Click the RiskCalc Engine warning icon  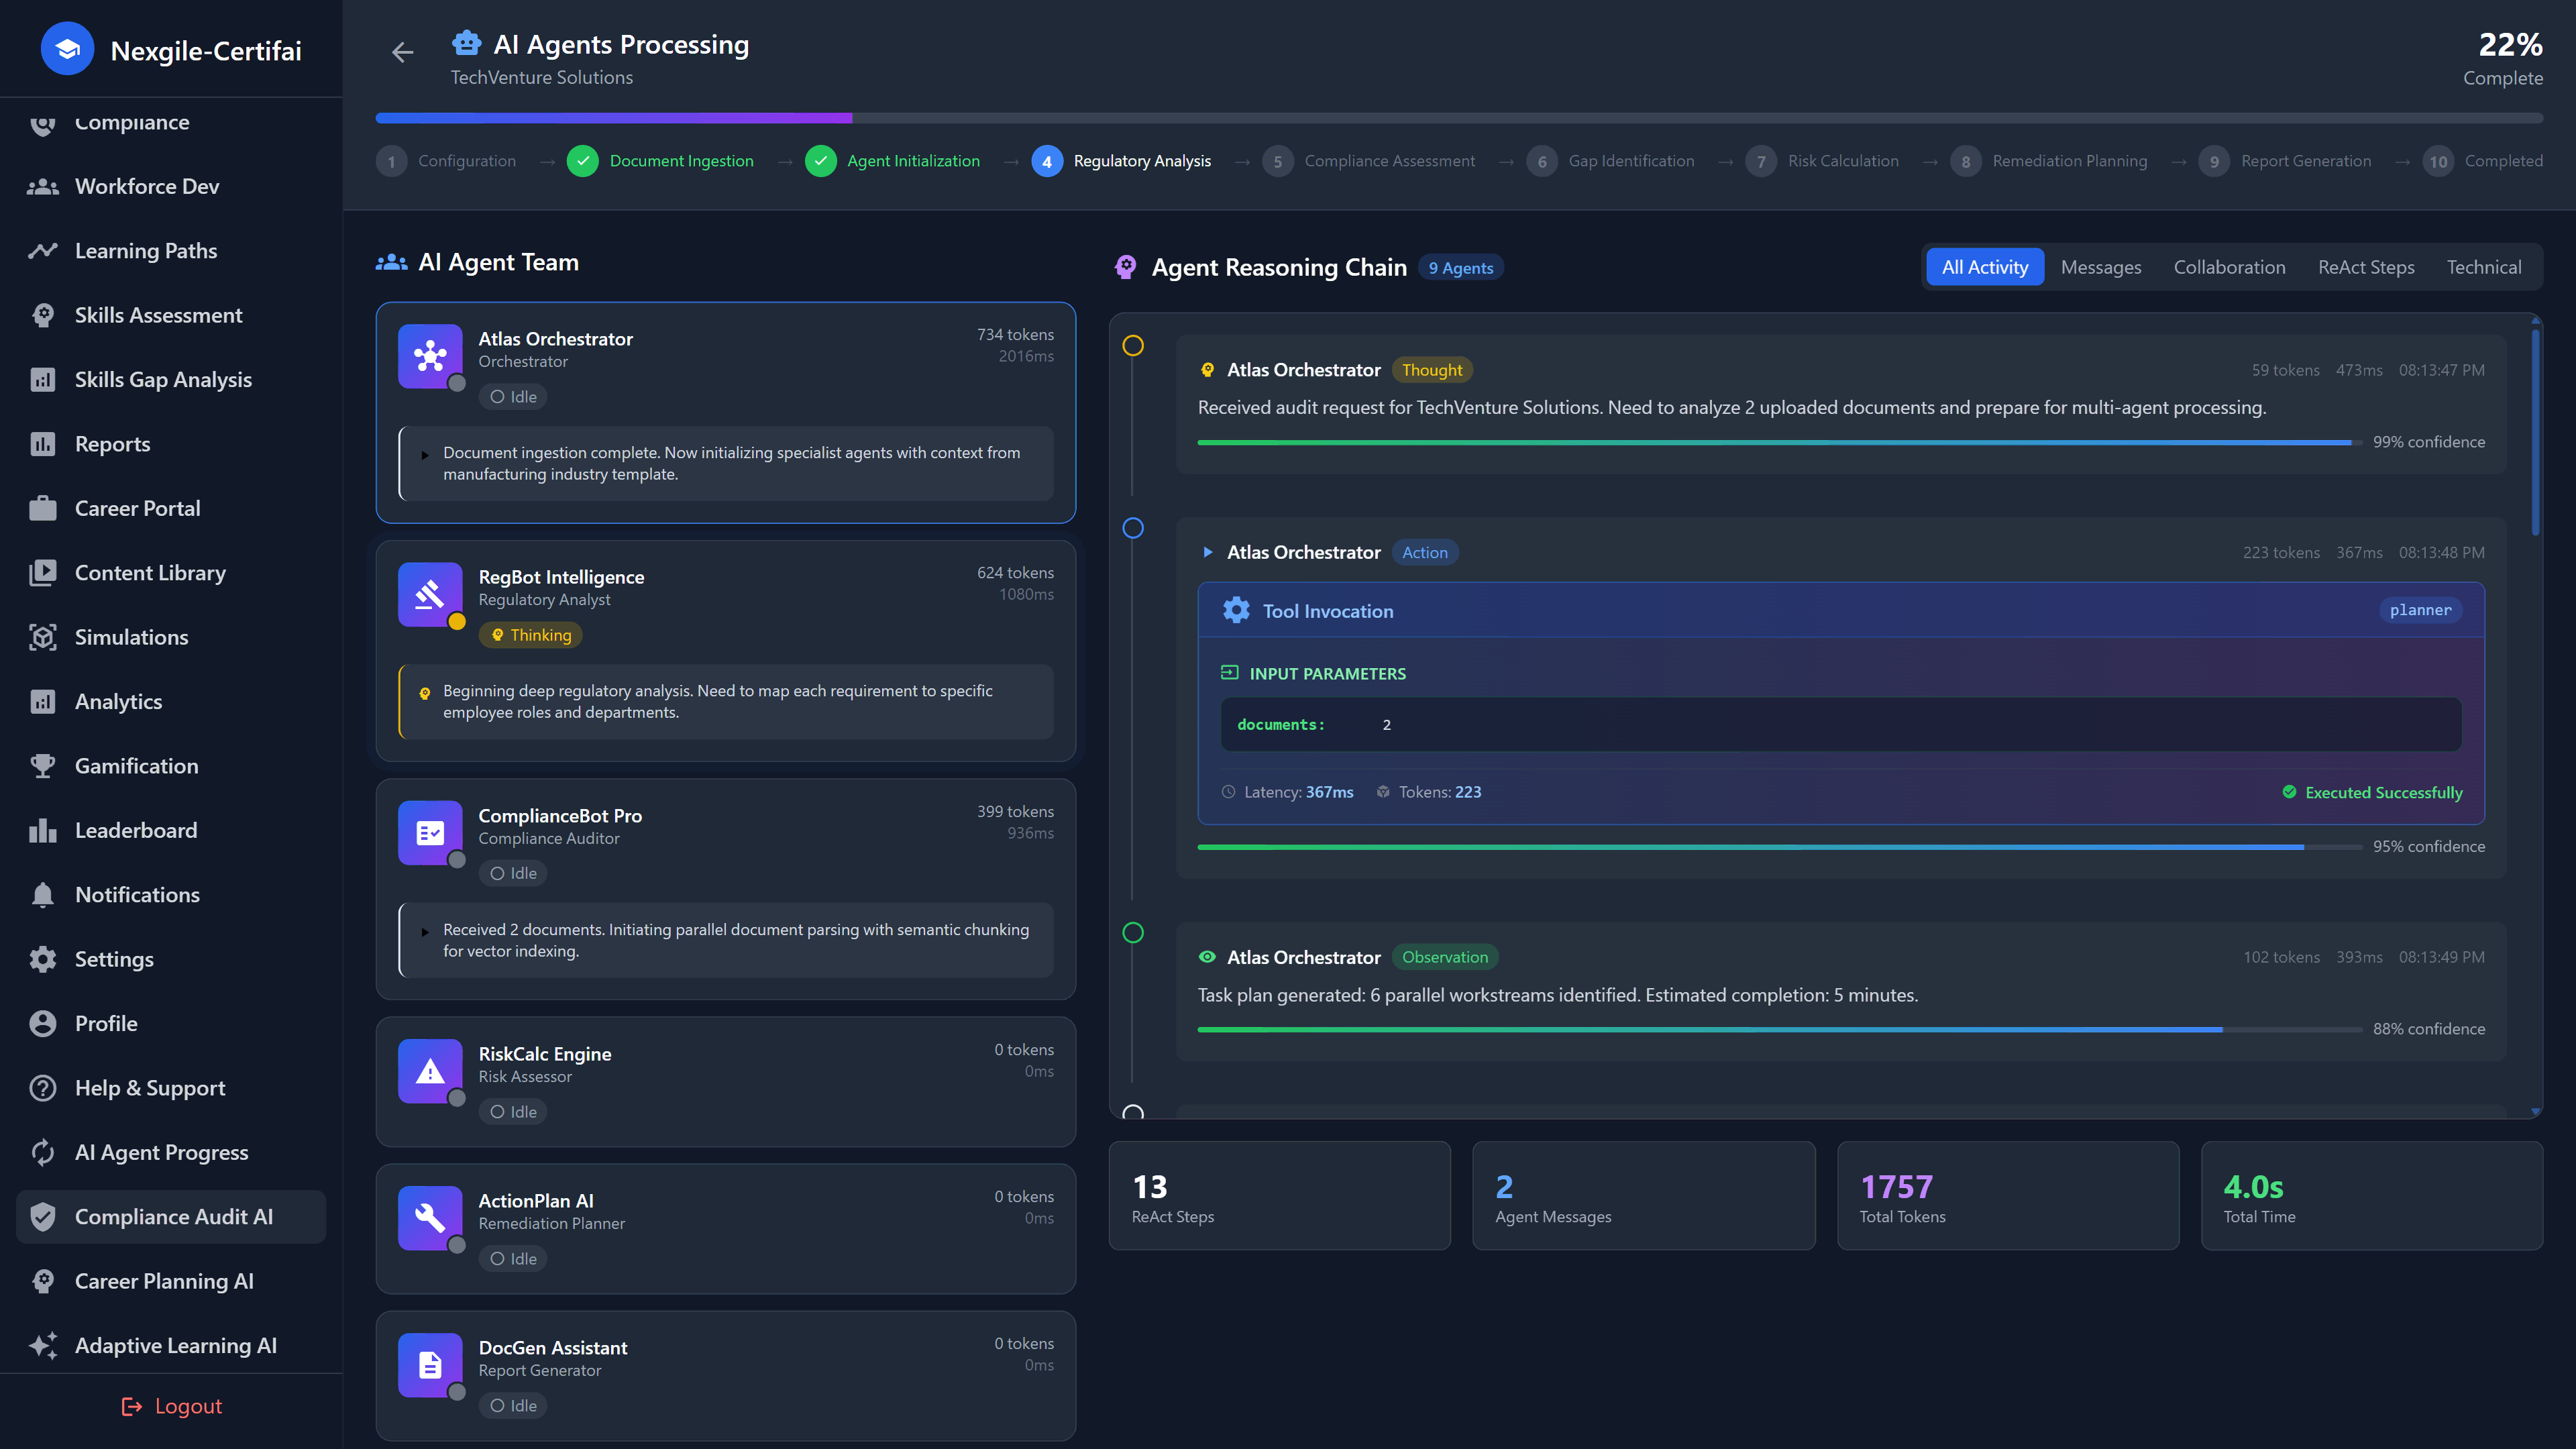(x=429, y=1071)
